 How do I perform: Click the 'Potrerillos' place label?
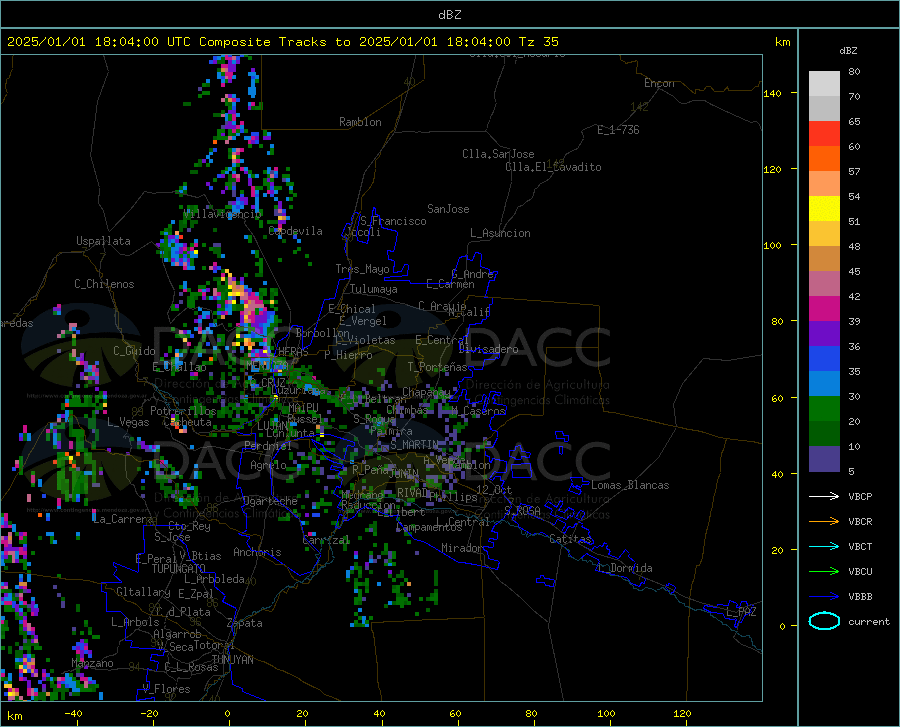tap(183, 411)
